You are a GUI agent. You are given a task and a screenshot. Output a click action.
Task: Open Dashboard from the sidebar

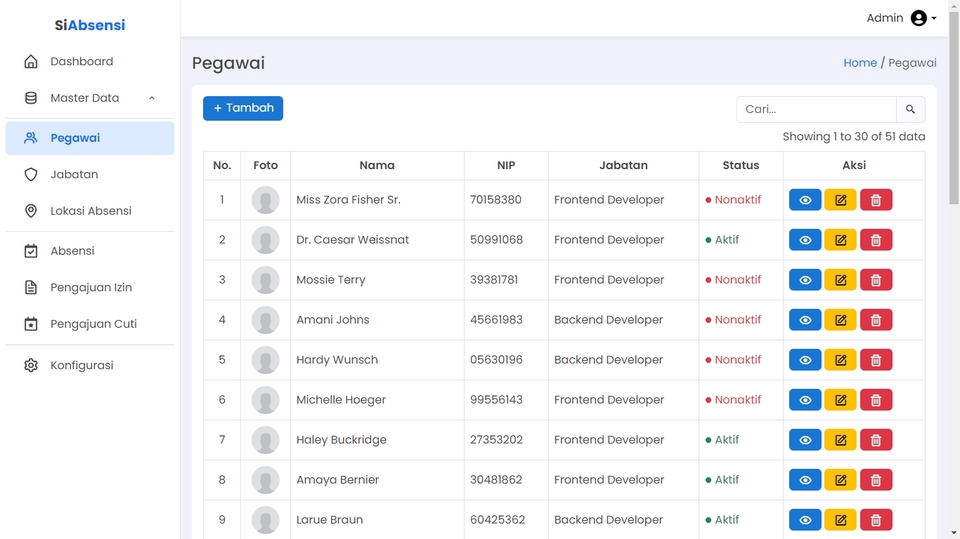point(81,62)
